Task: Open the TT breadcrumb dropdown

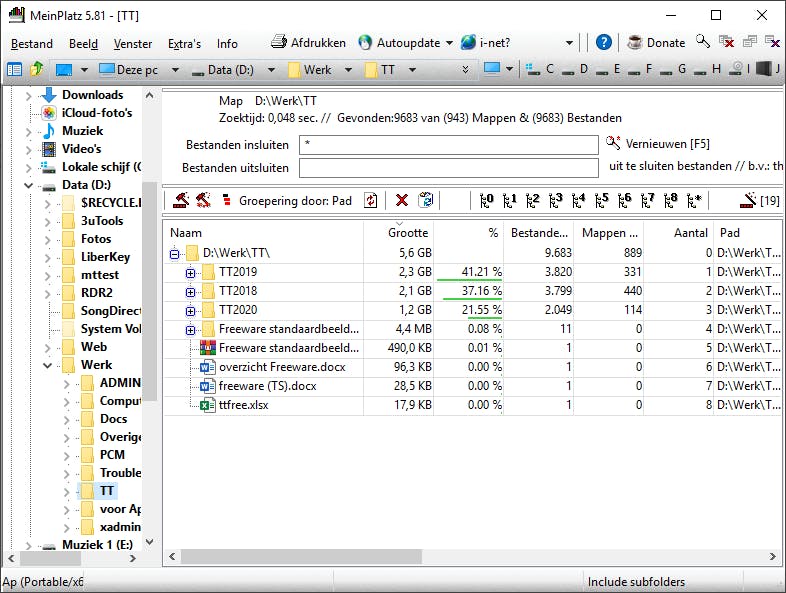Action: [x=412, y=69]
